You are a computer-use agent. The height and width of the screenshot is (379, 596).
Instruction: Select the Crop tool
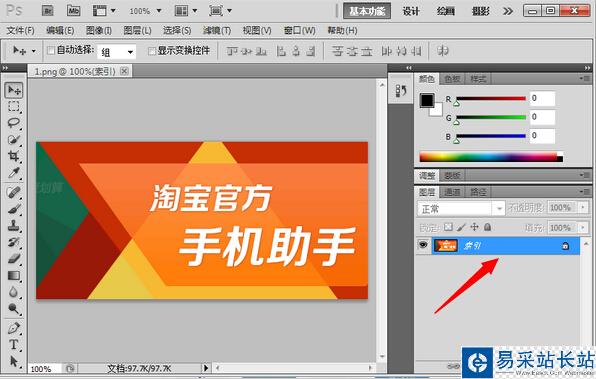[x=14, y=156]
